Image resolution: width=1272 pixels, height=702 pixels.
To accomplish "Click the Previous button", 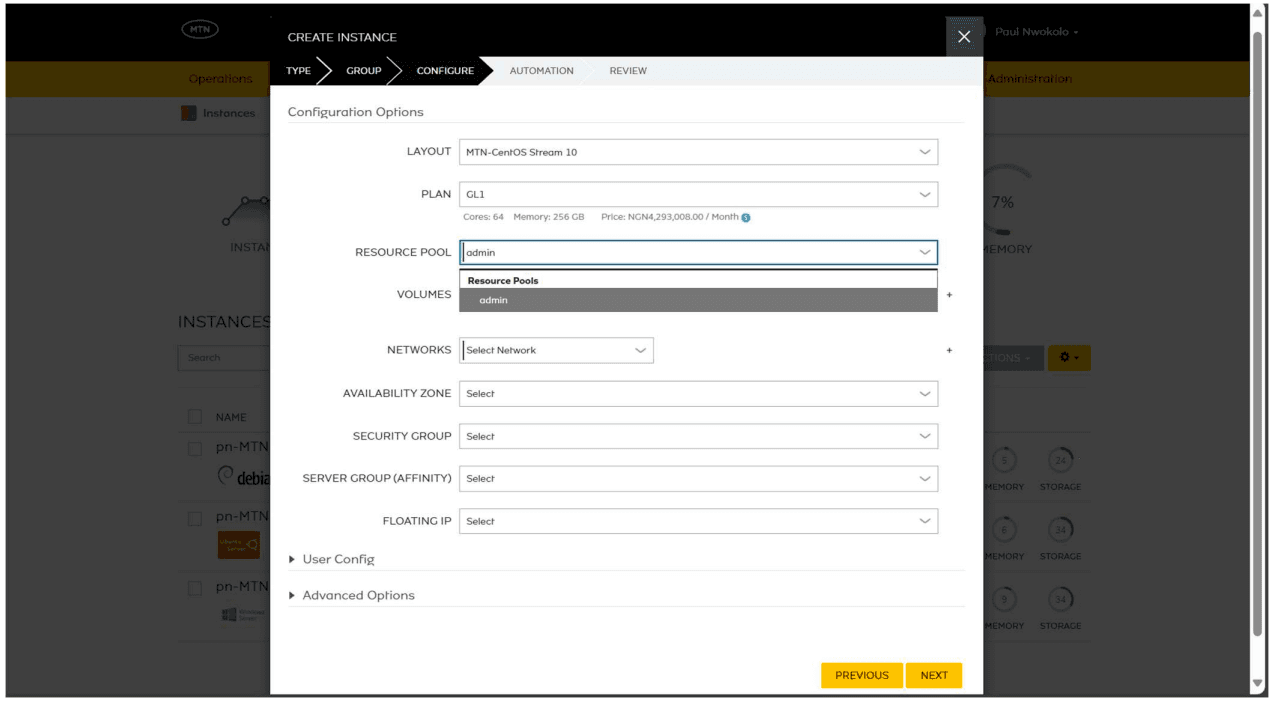I will [x=862, y=675].
